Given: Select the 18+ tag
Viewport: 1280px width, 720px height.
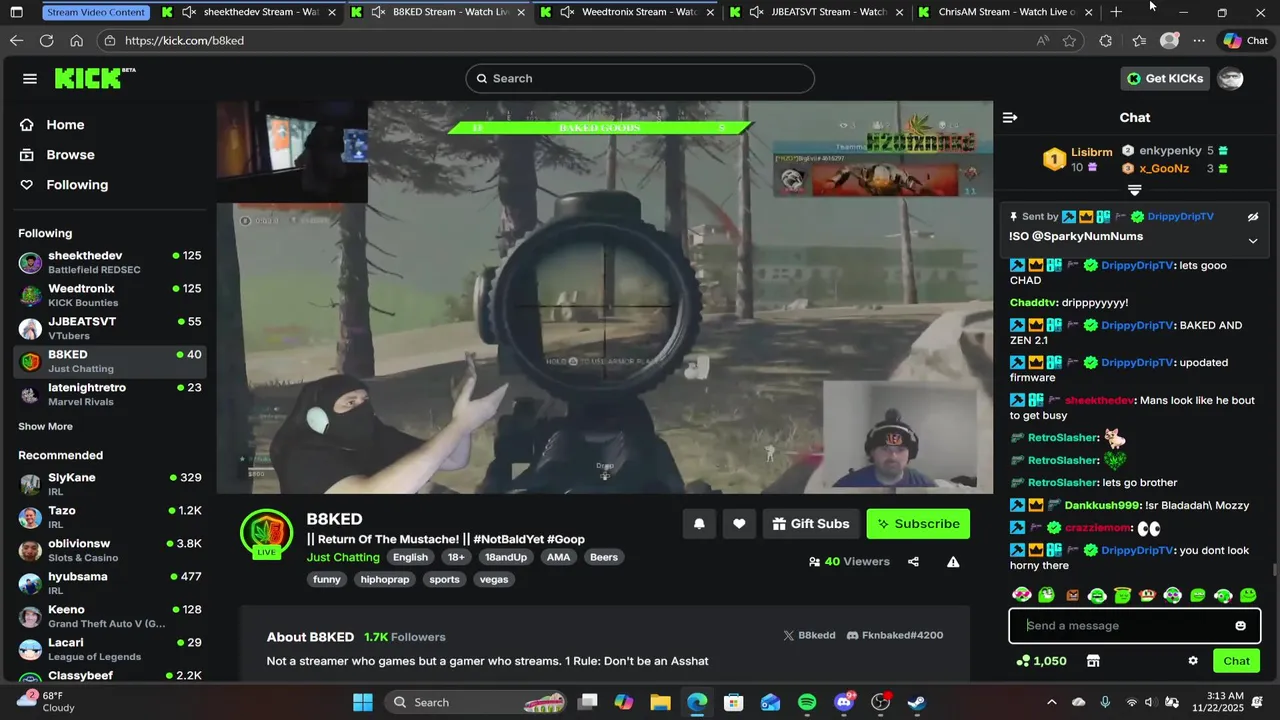Looking at the screenshot, I should 456,557.
